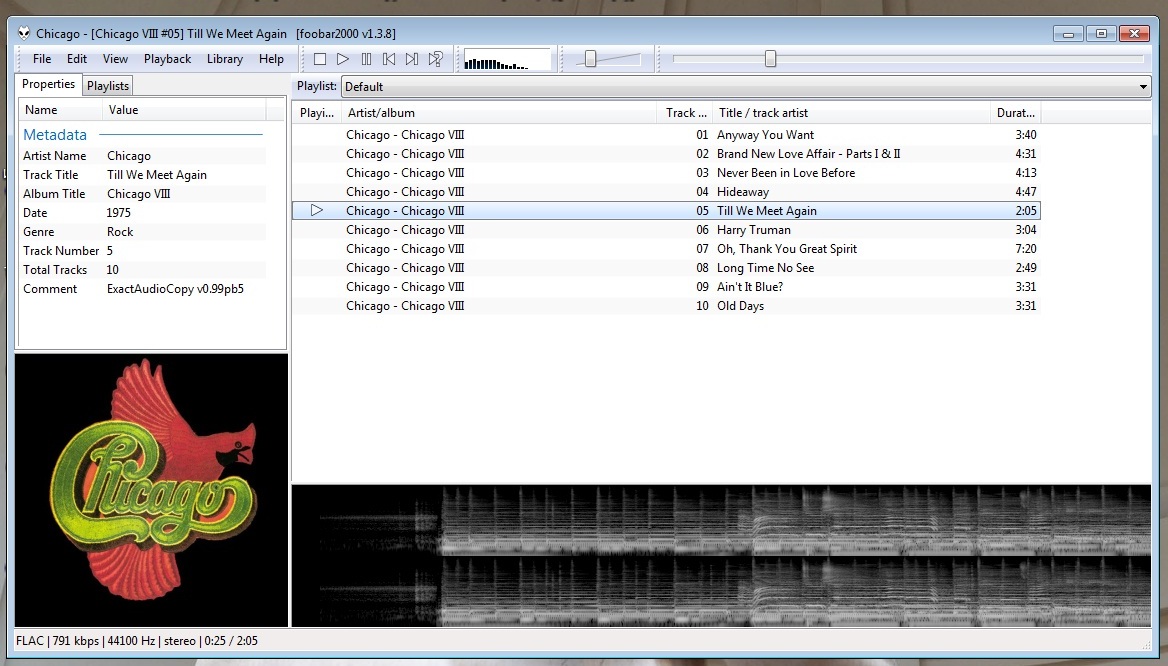The image size is (1168, 666).
Task: Click the spectrogram visualization panel
Action: [x=720, y=556]
